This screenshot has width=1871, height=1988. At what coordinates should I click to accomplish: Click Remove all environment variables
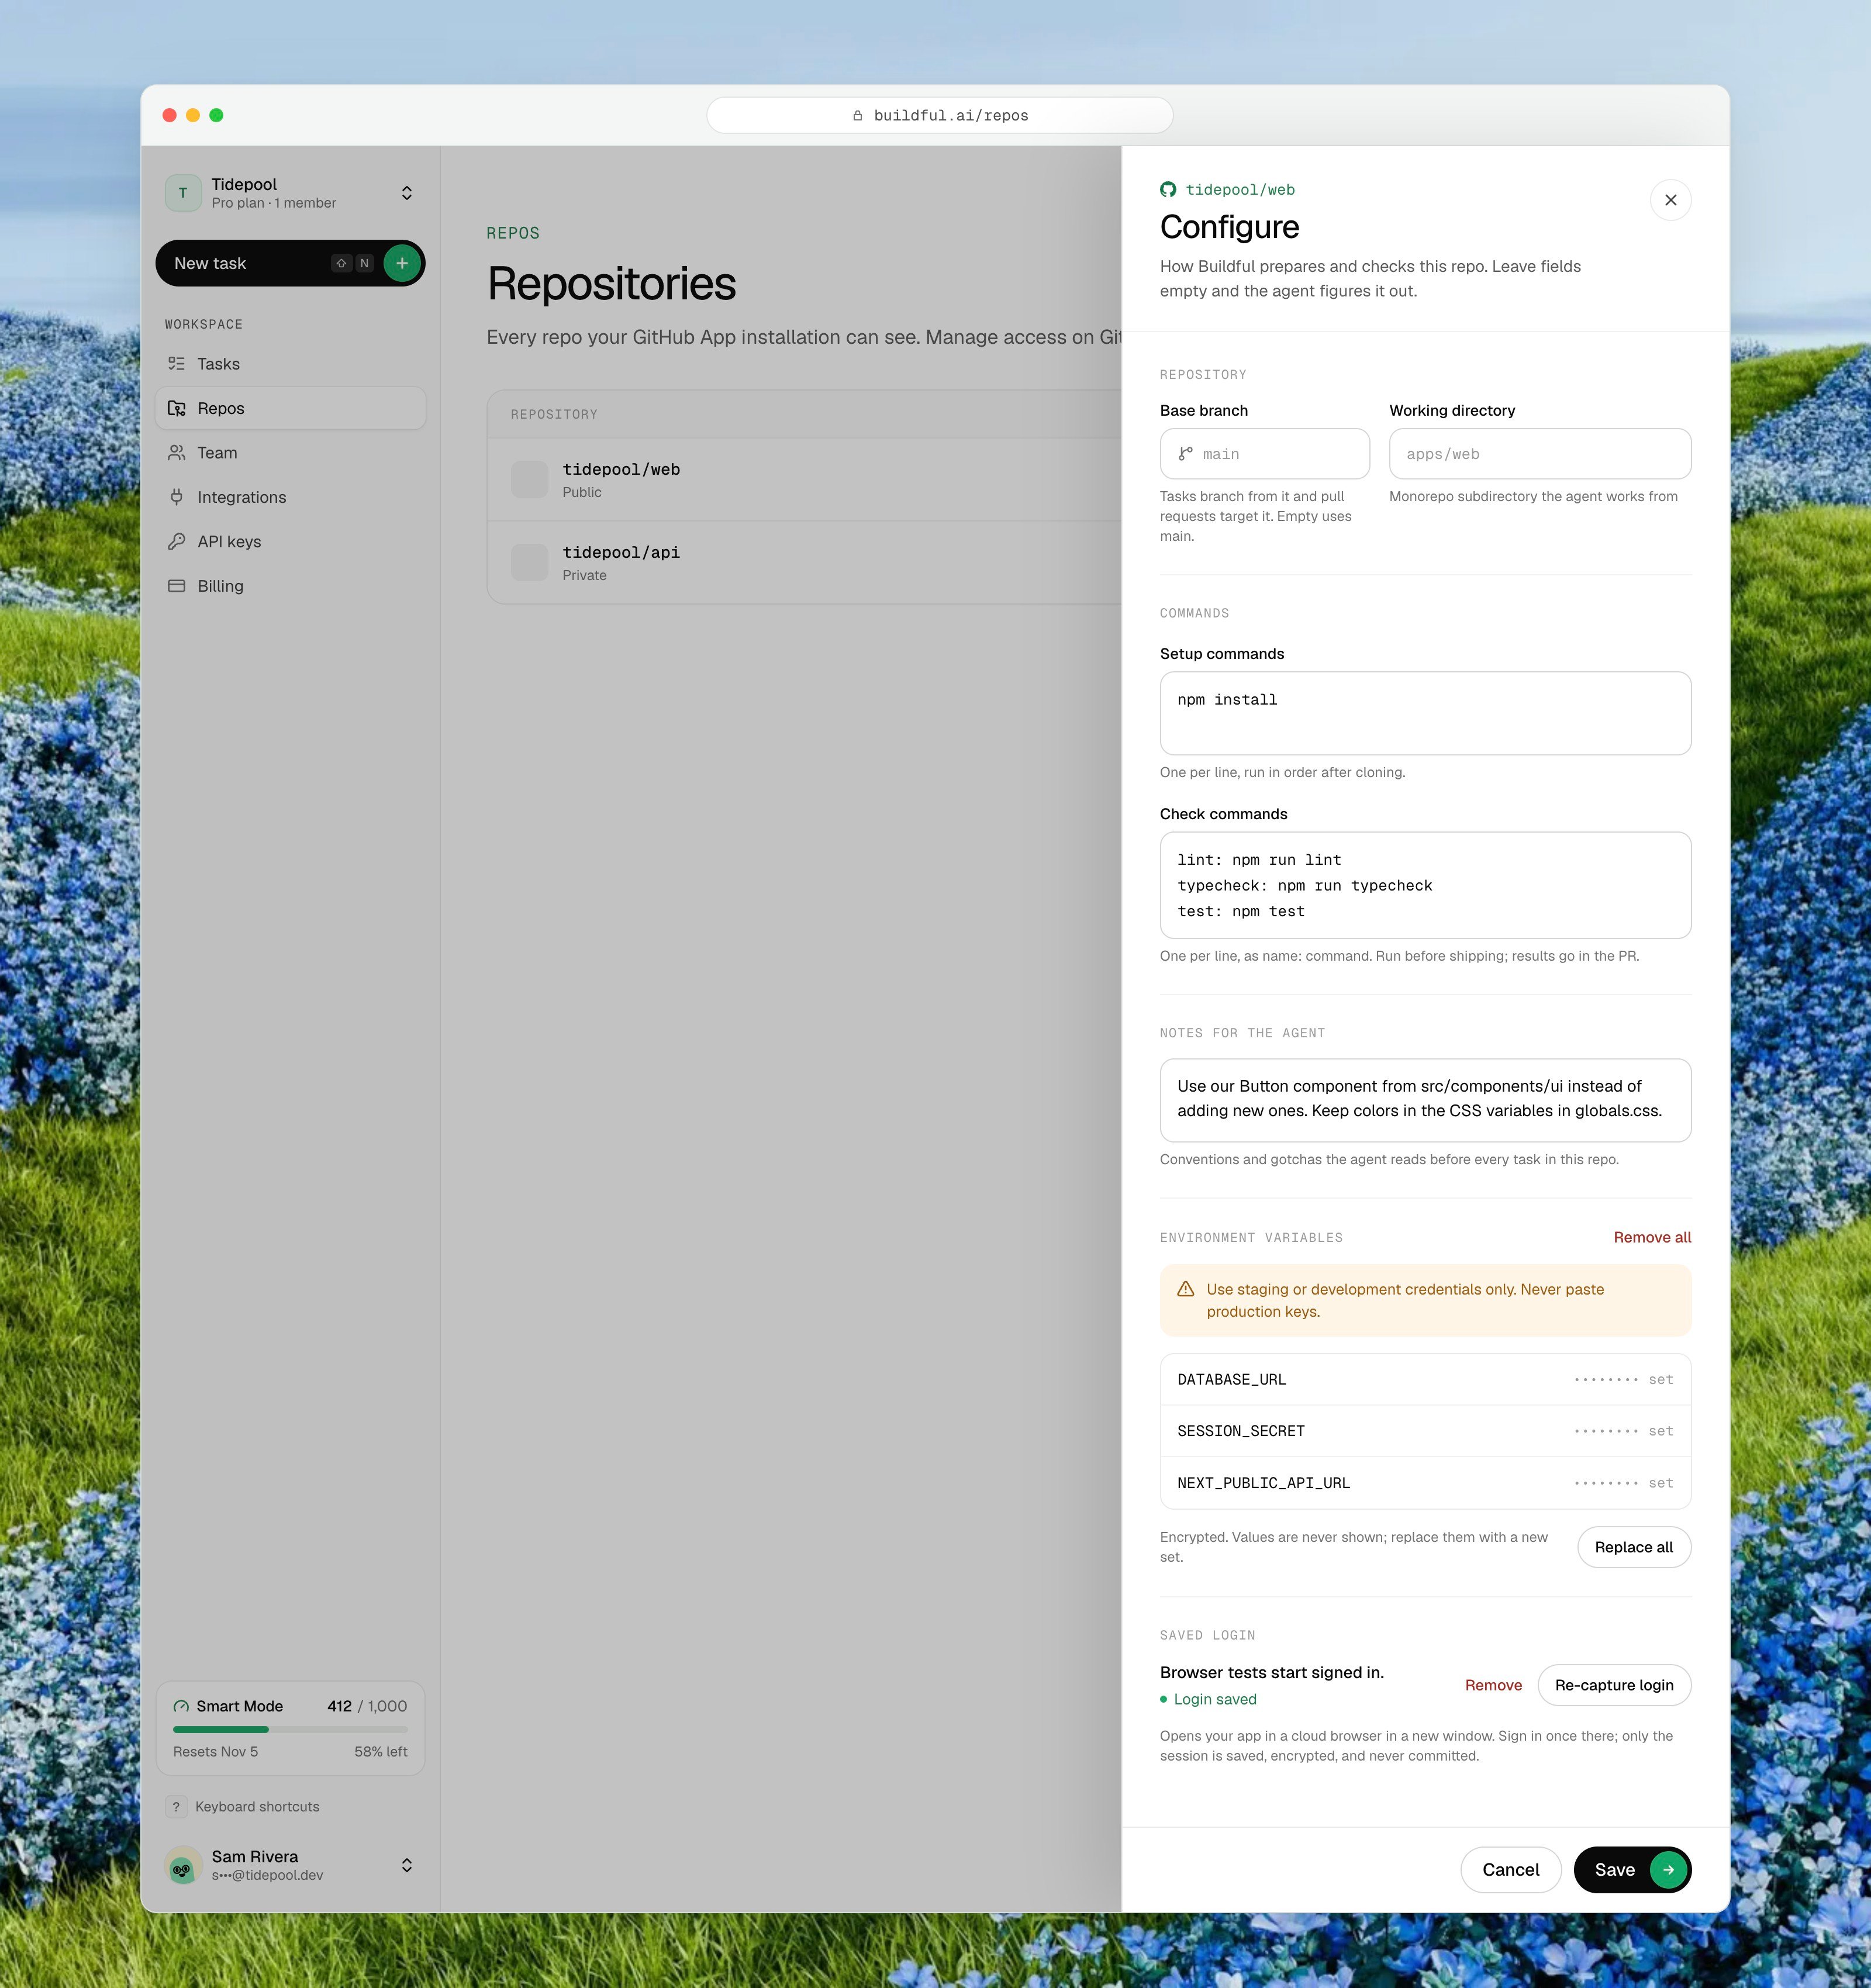click(x=1652, y=1237)
